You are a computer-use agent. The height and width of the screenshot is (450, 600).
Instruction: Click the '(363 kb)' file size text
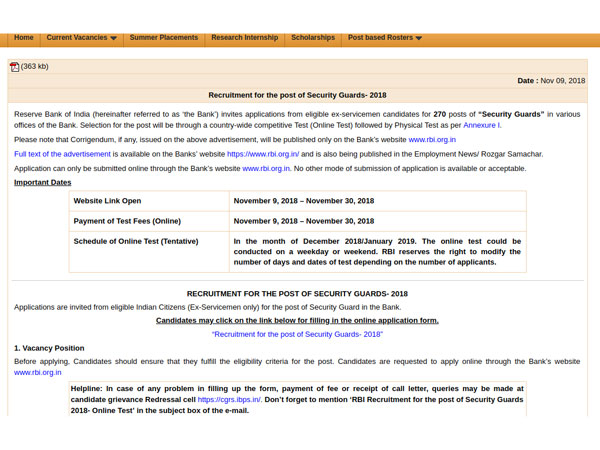(34, 66)
